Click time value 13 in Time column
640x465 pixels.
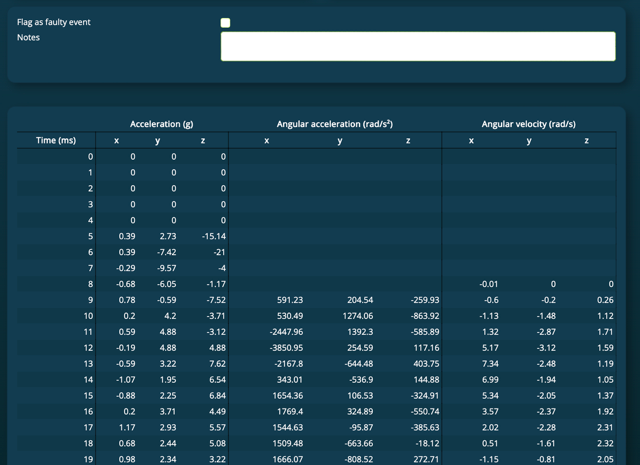point(88,364)
